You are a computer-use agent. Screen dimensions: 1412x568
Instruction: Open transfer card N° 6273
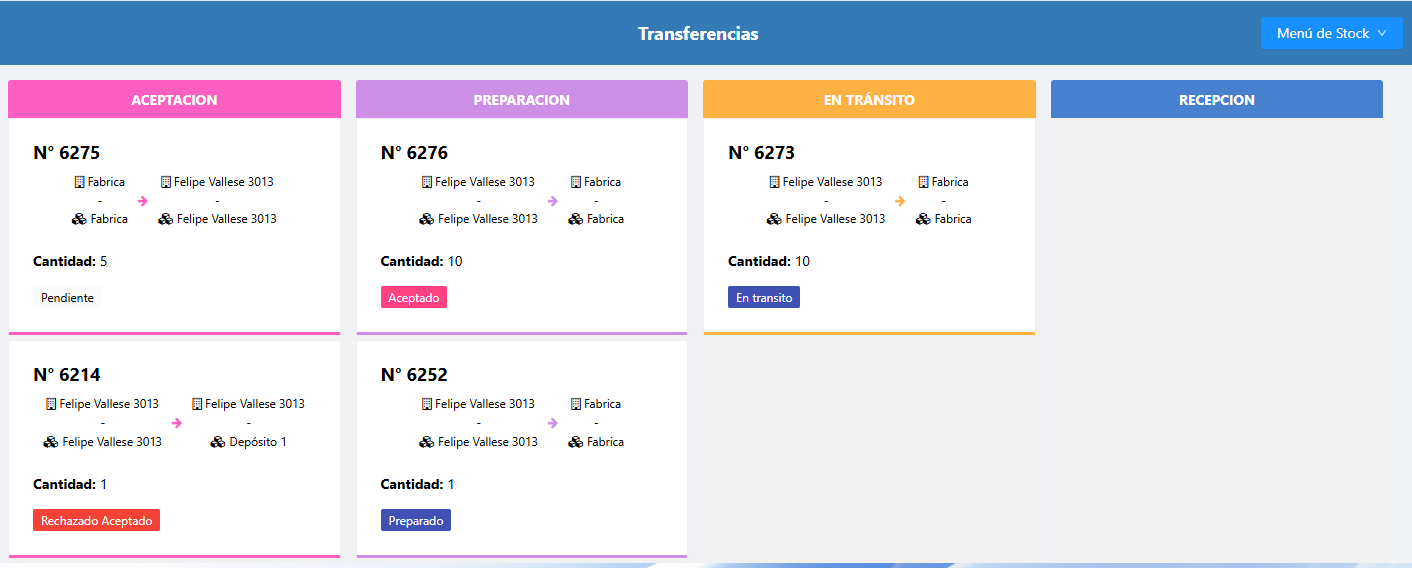869,225
